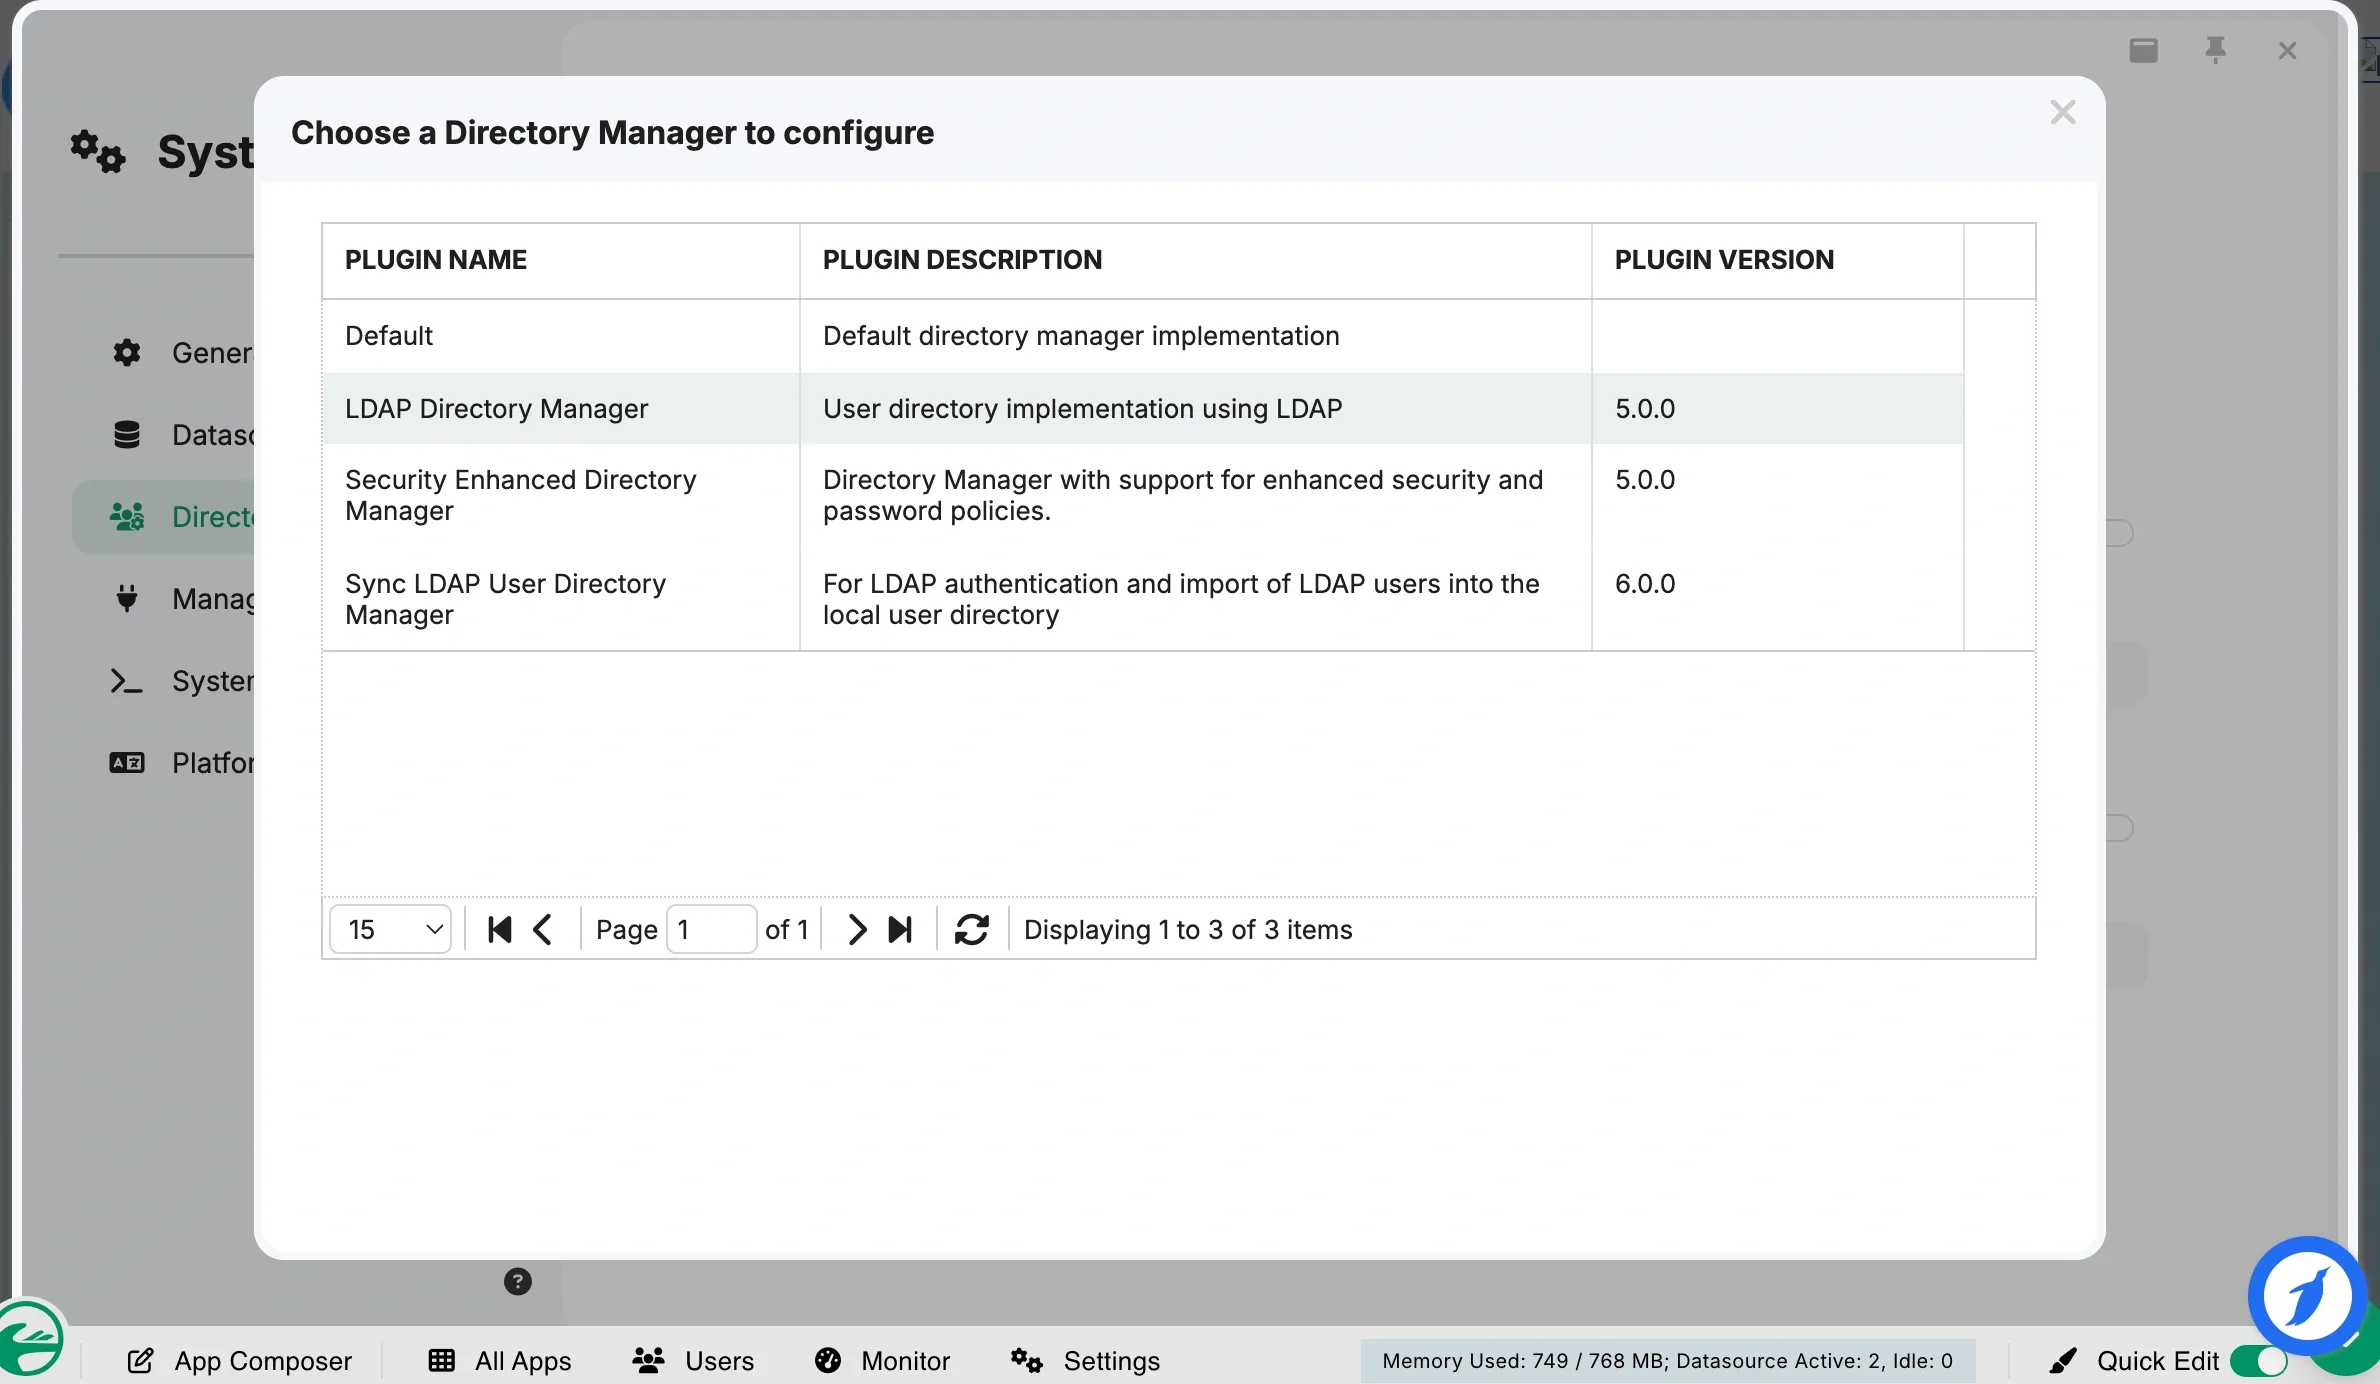Viewport: 2380px width, 1384px height.
Task: Refresh the directory manager list
Action: pos(971,930)
